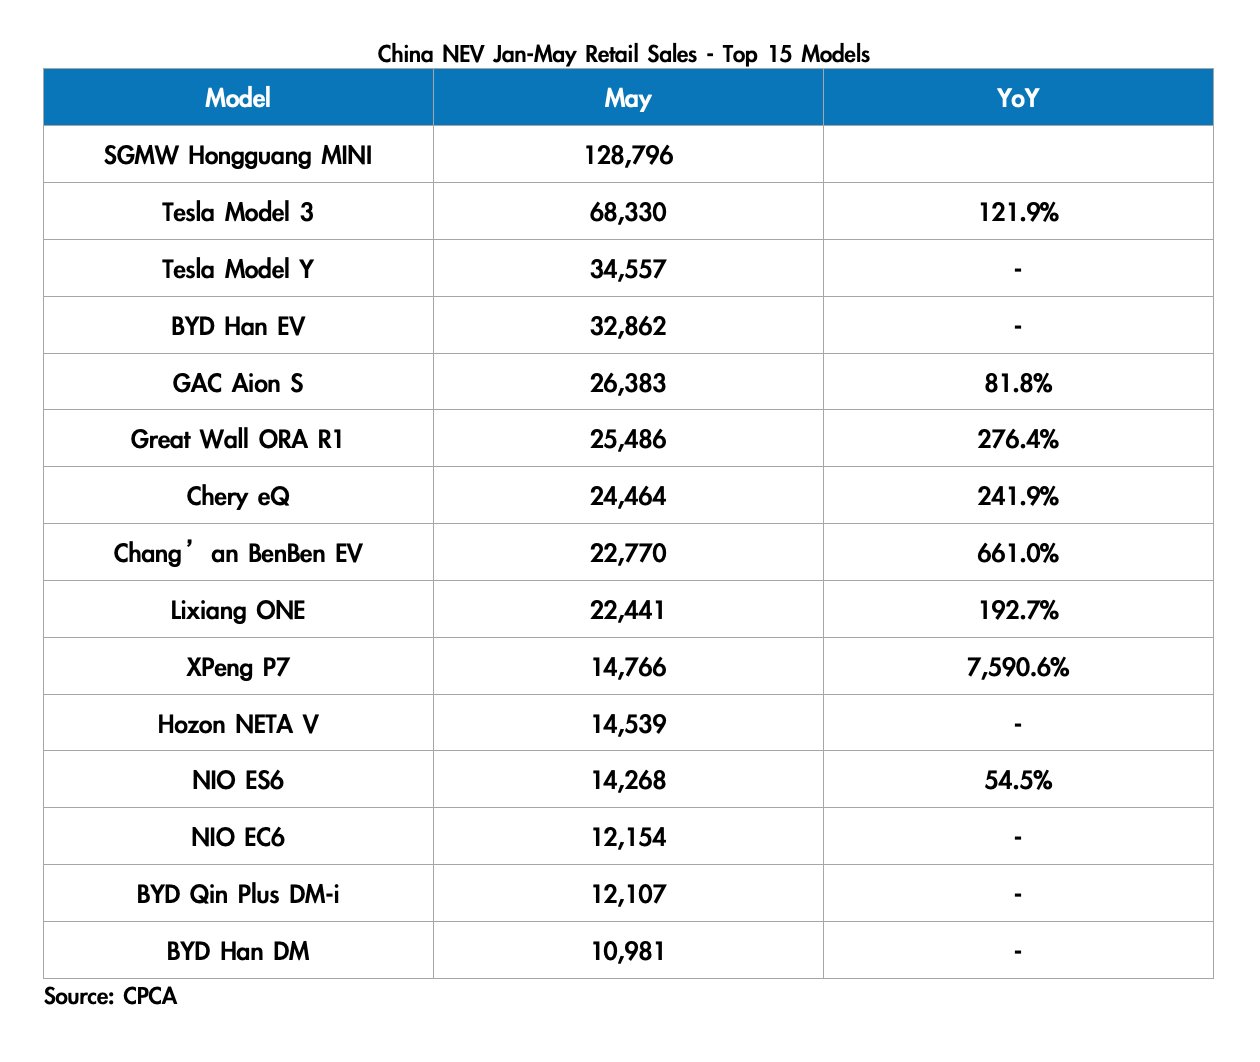Select the Tesla Model 3 cell
This screenshot has height=1062, width=1260.
pos(238,212)
